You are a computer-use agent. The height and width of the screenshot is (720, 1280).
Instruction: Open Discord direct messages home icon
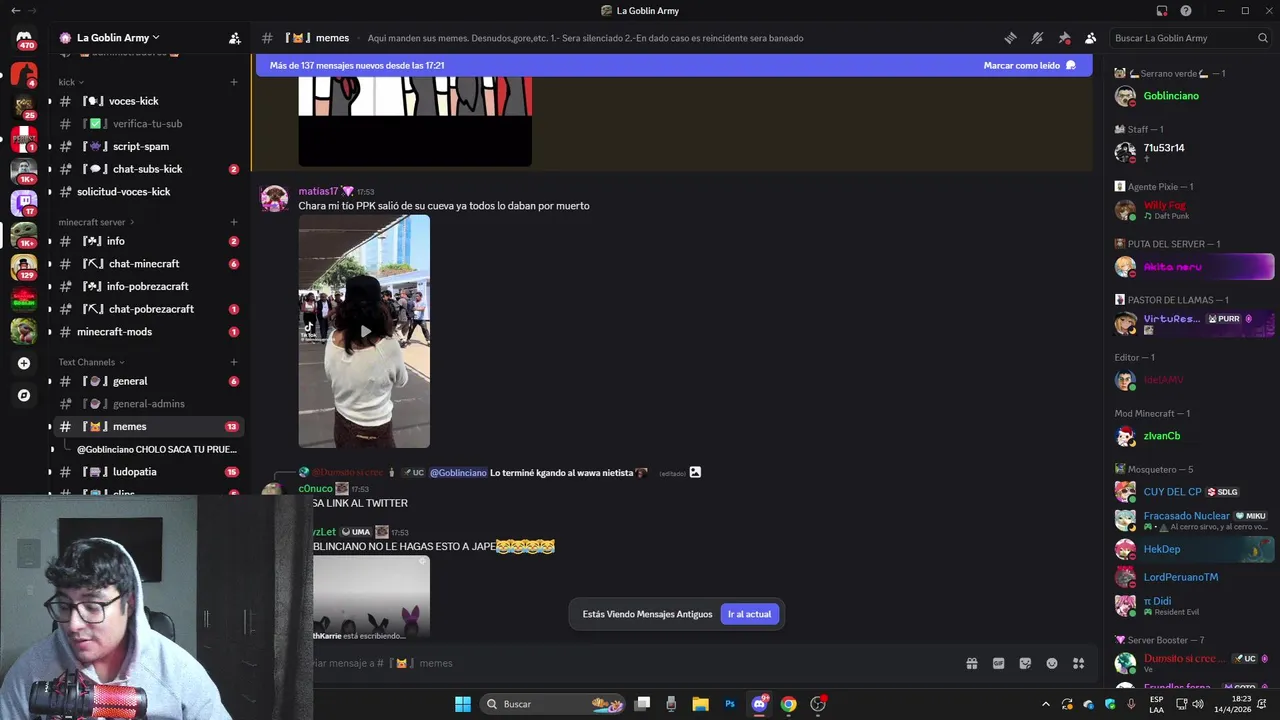pos(24,39)
